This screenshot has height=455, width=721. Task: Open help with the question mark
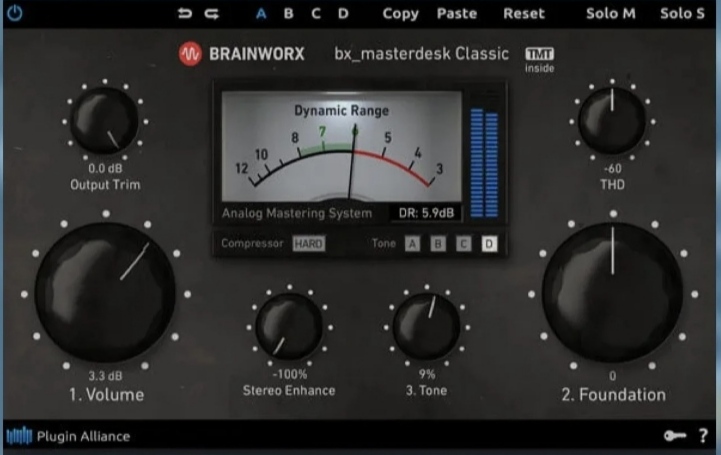point(703,435)
